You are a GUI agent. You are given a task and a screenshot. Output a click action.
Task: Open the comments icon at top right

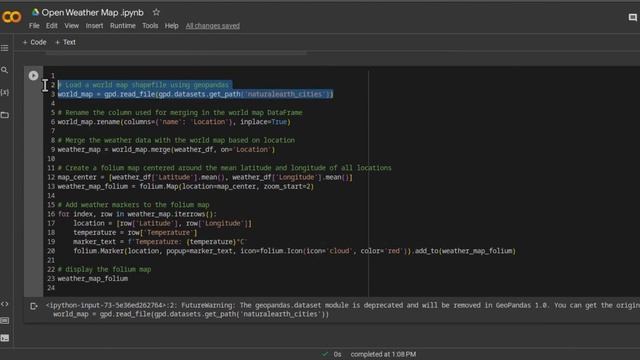(x=633, y=17)
